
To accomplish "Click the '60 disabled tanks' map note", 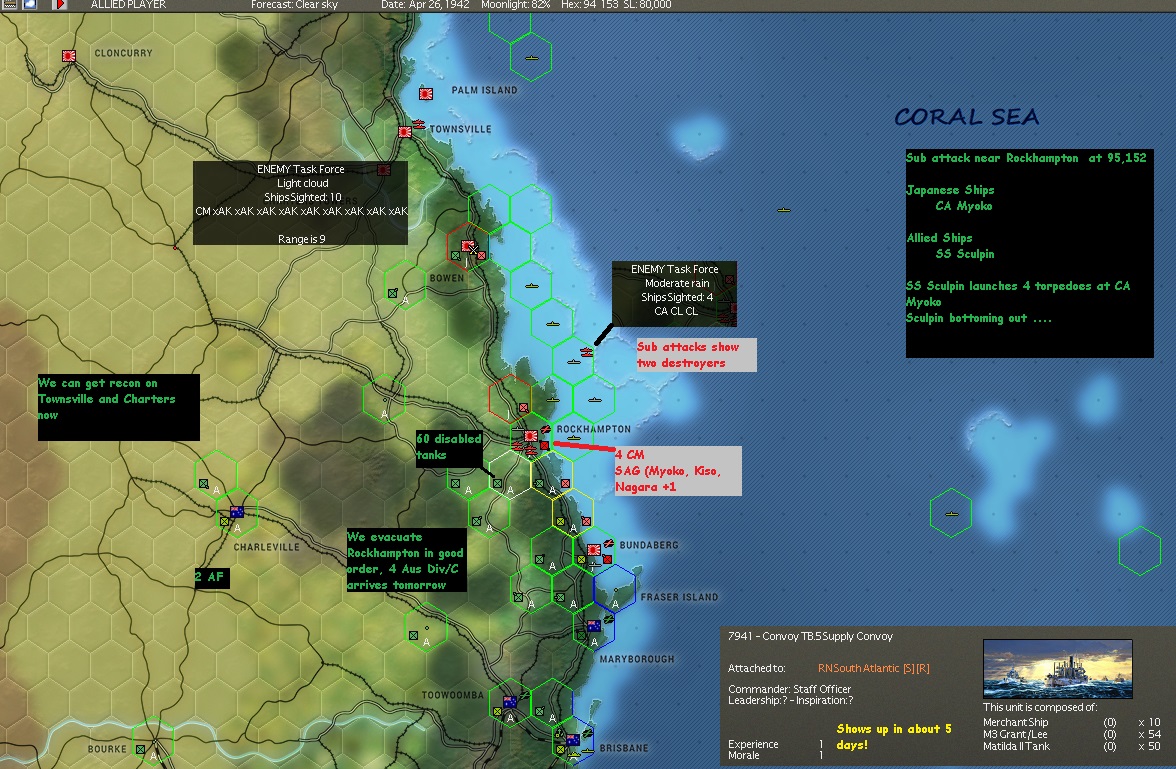I will tap(448, 447).
